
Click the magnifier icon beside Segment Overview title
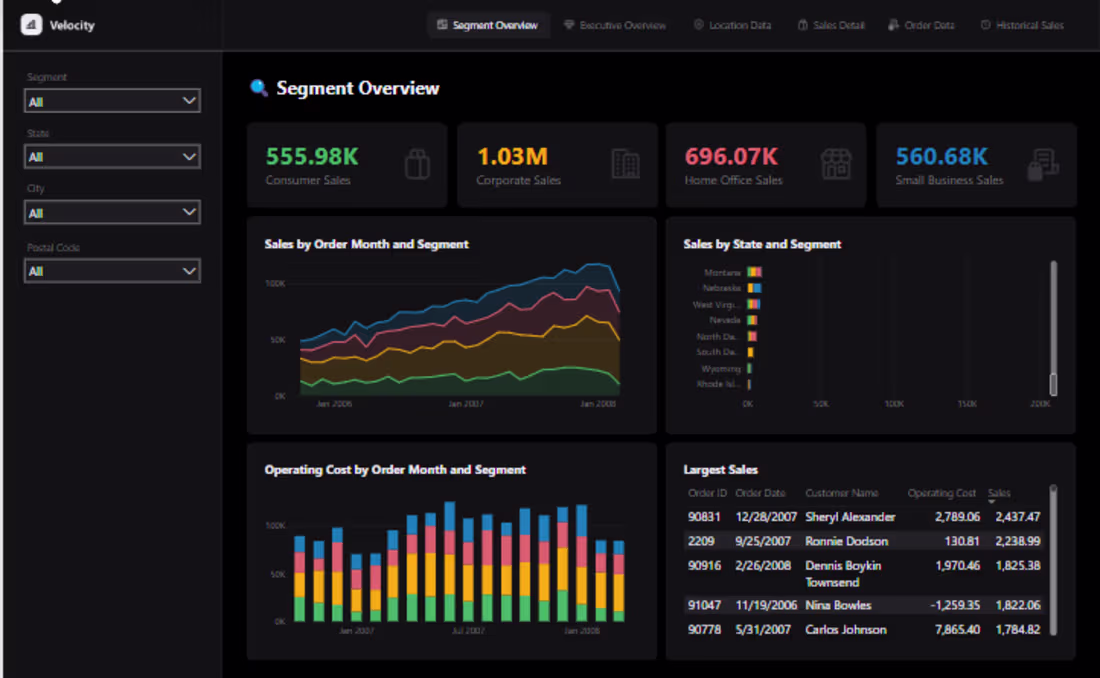click(258, 88)
